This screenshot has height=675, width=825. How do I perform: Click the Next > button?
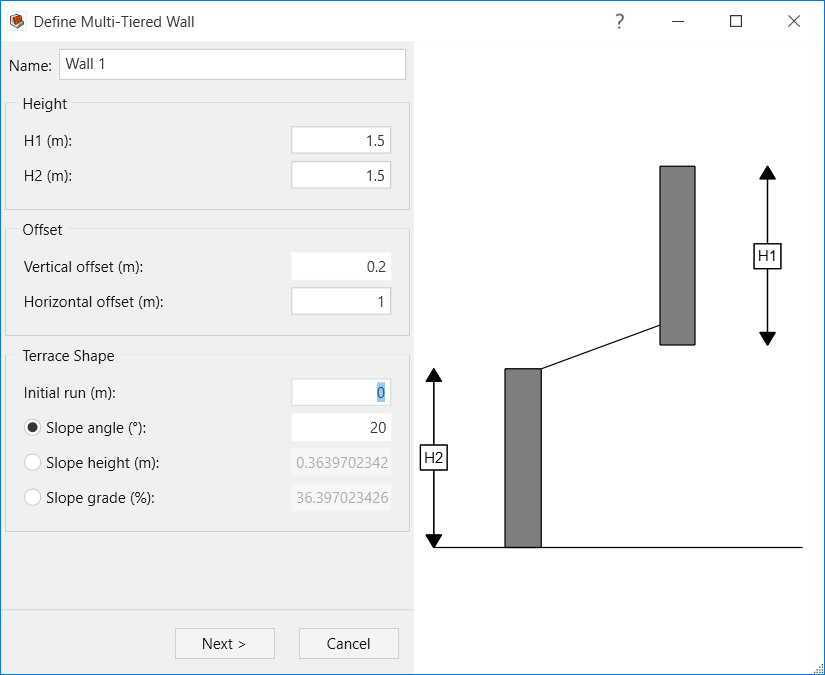click(x=225, y=643)
